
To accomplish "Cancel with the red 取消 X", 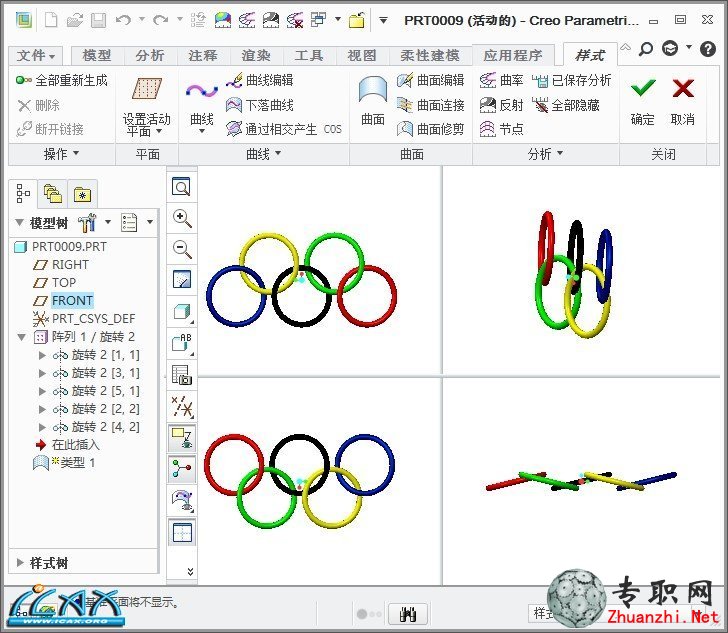I will pos(683,101).
